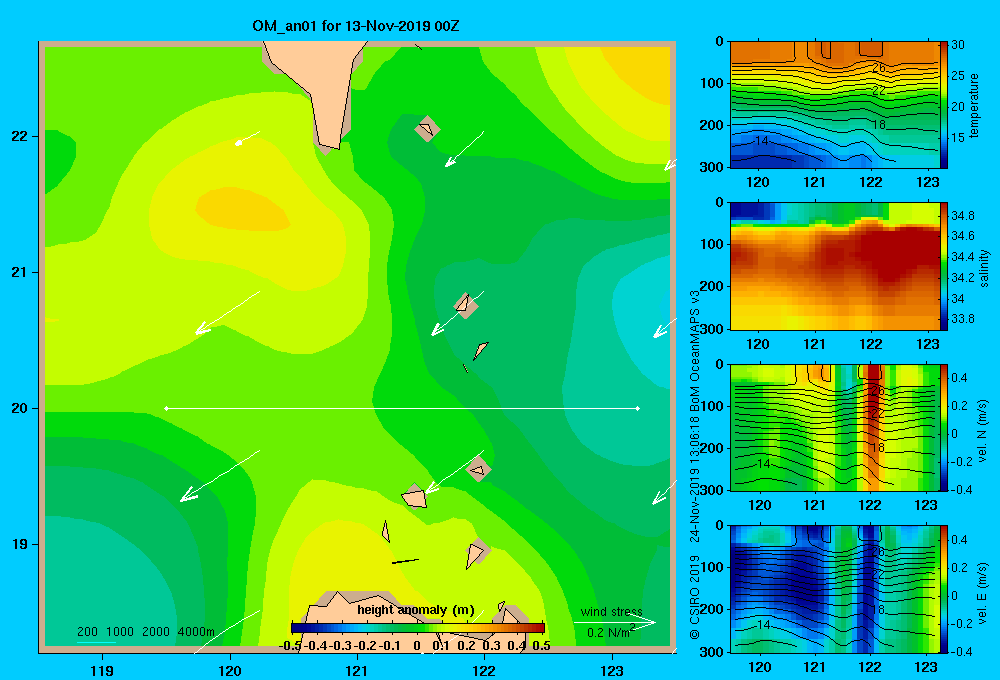Click the title "OM_an01 for 13-Nov-2019 00Z"

(355, 26)
